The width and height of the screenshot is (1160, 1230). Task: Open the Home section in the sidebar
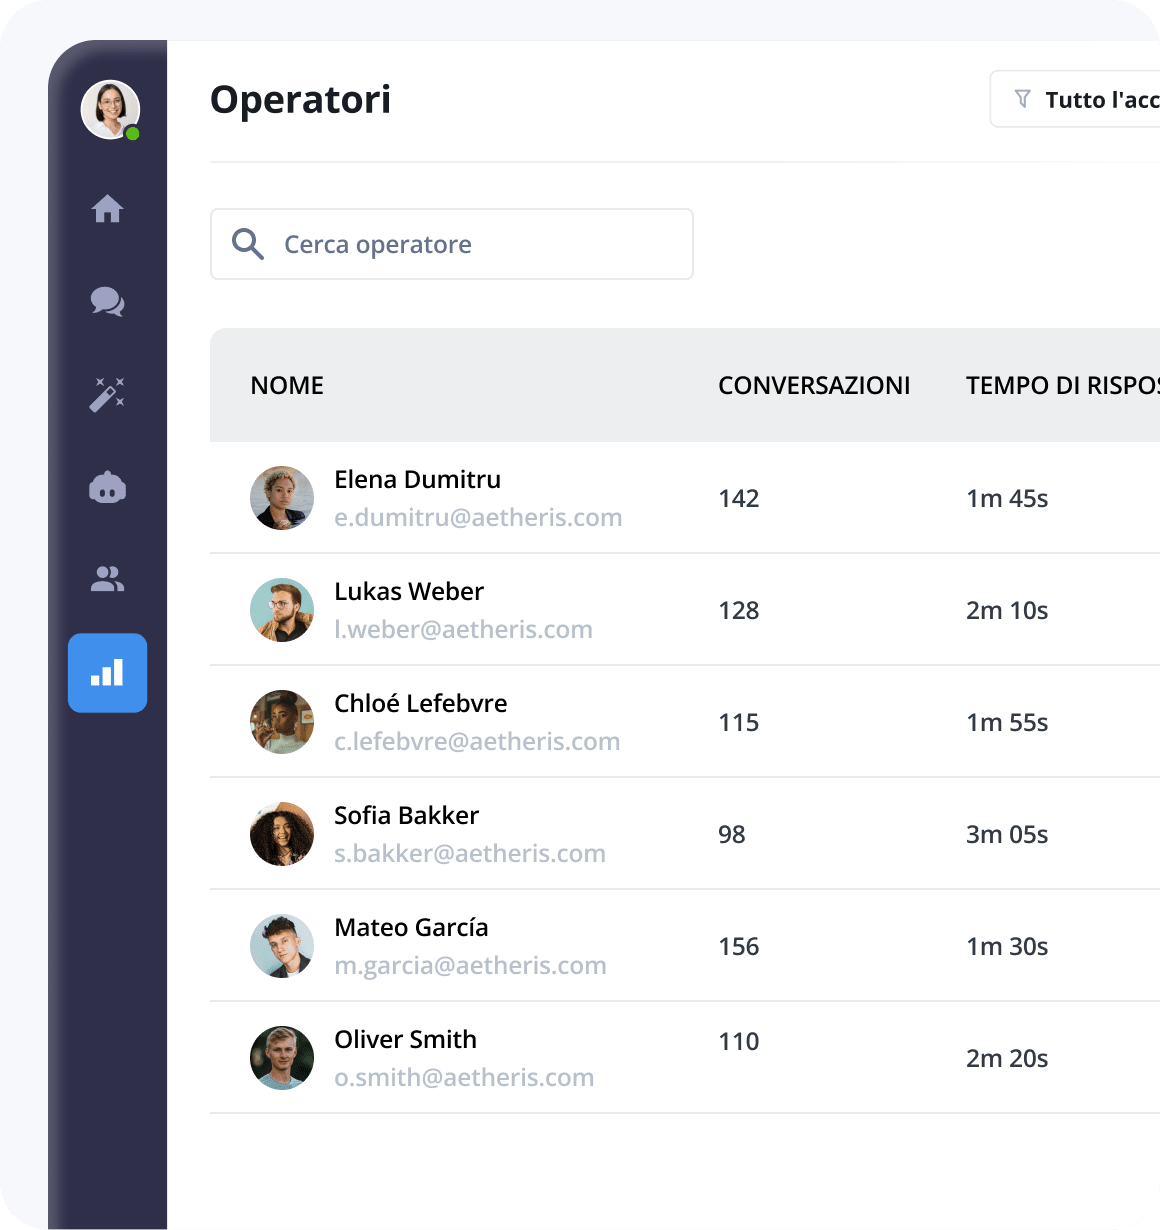click(107, 209)
